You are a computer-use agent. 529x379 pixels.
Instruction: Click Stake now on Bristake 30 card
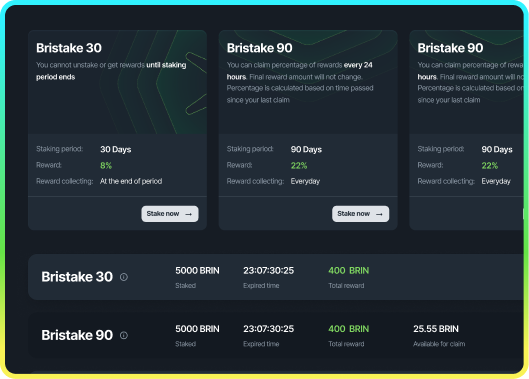pyautogui.click(x=170, y=214)
